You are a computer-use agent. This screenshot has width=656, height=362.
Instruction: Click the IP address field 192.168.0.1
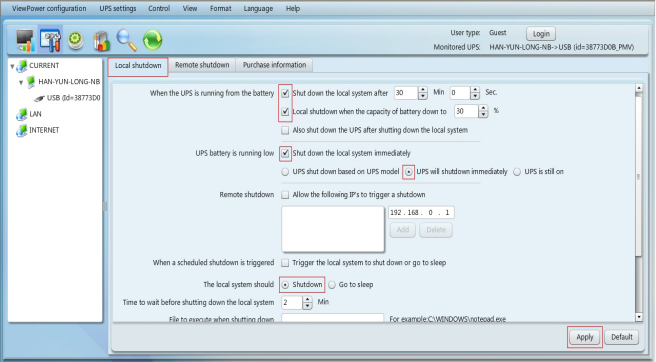click(421, 213)
